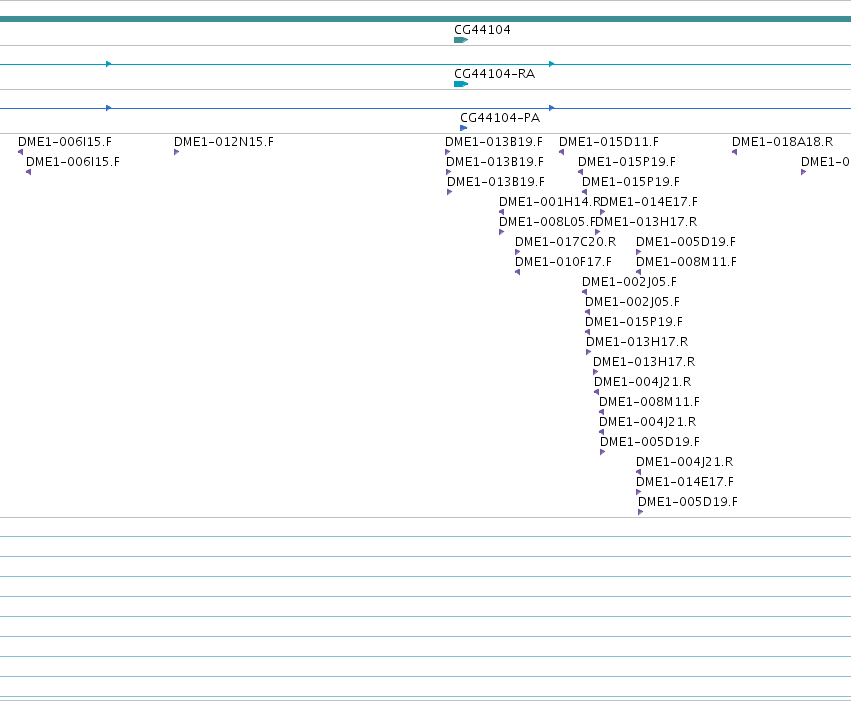Click the purple arrow under DME1-018A18.R
The image size is (851, 701).
pos(734,152)
